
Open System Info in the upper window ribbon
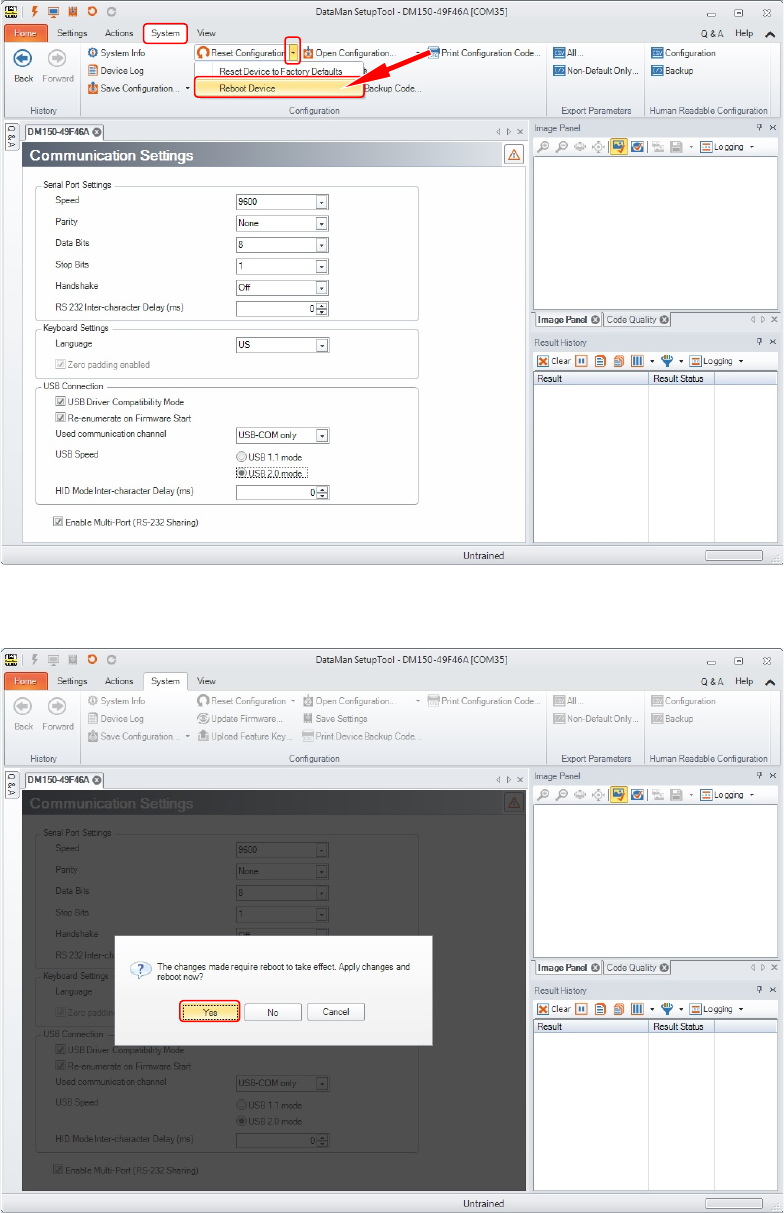116,53
